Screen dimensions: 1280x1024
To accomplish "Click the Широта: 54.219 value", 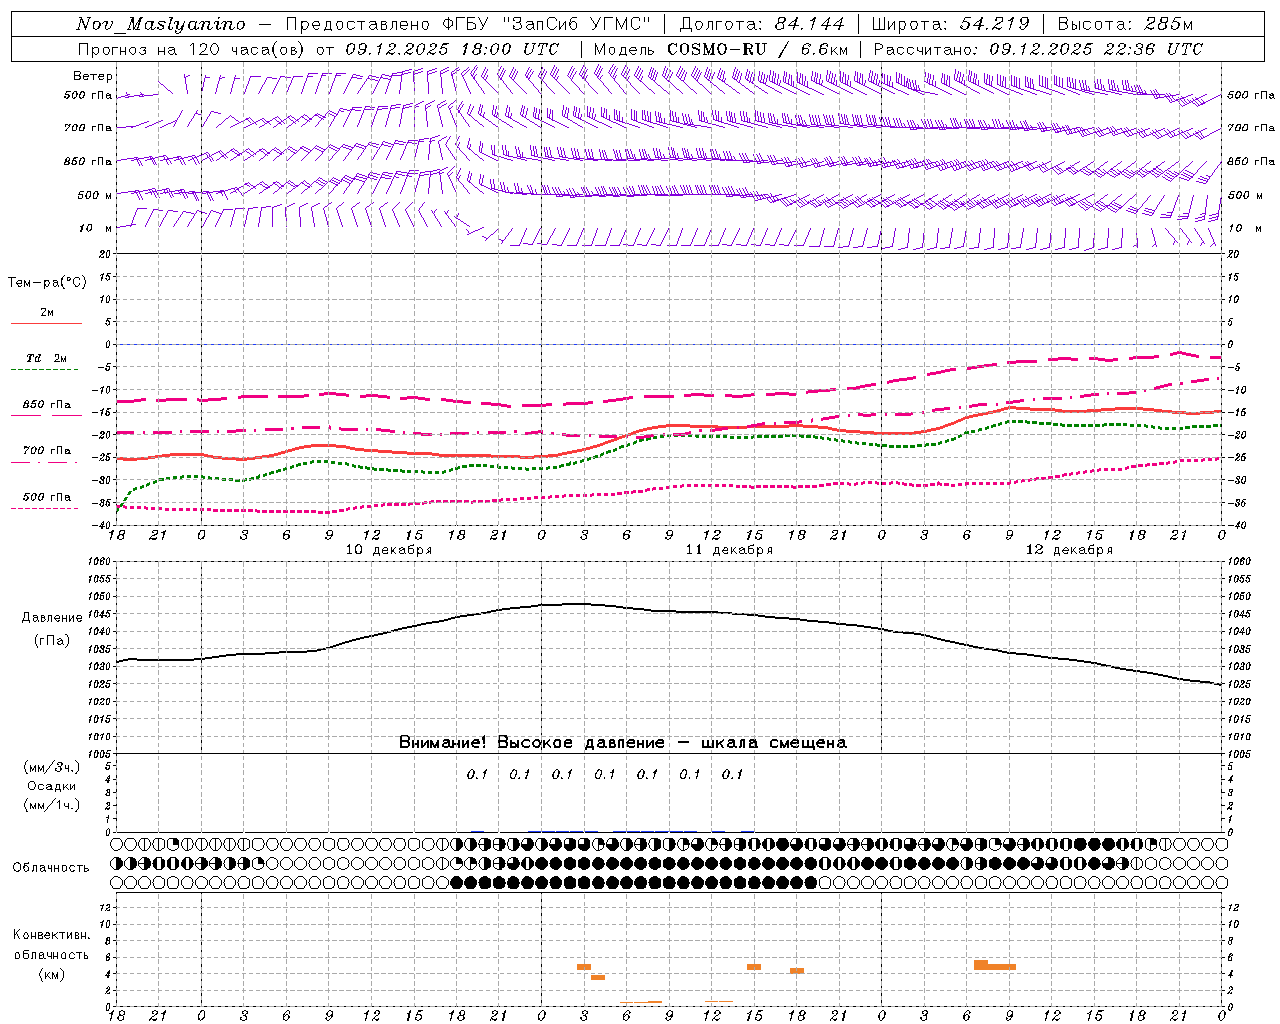I will pyautogui.click(x=950, y=24).
